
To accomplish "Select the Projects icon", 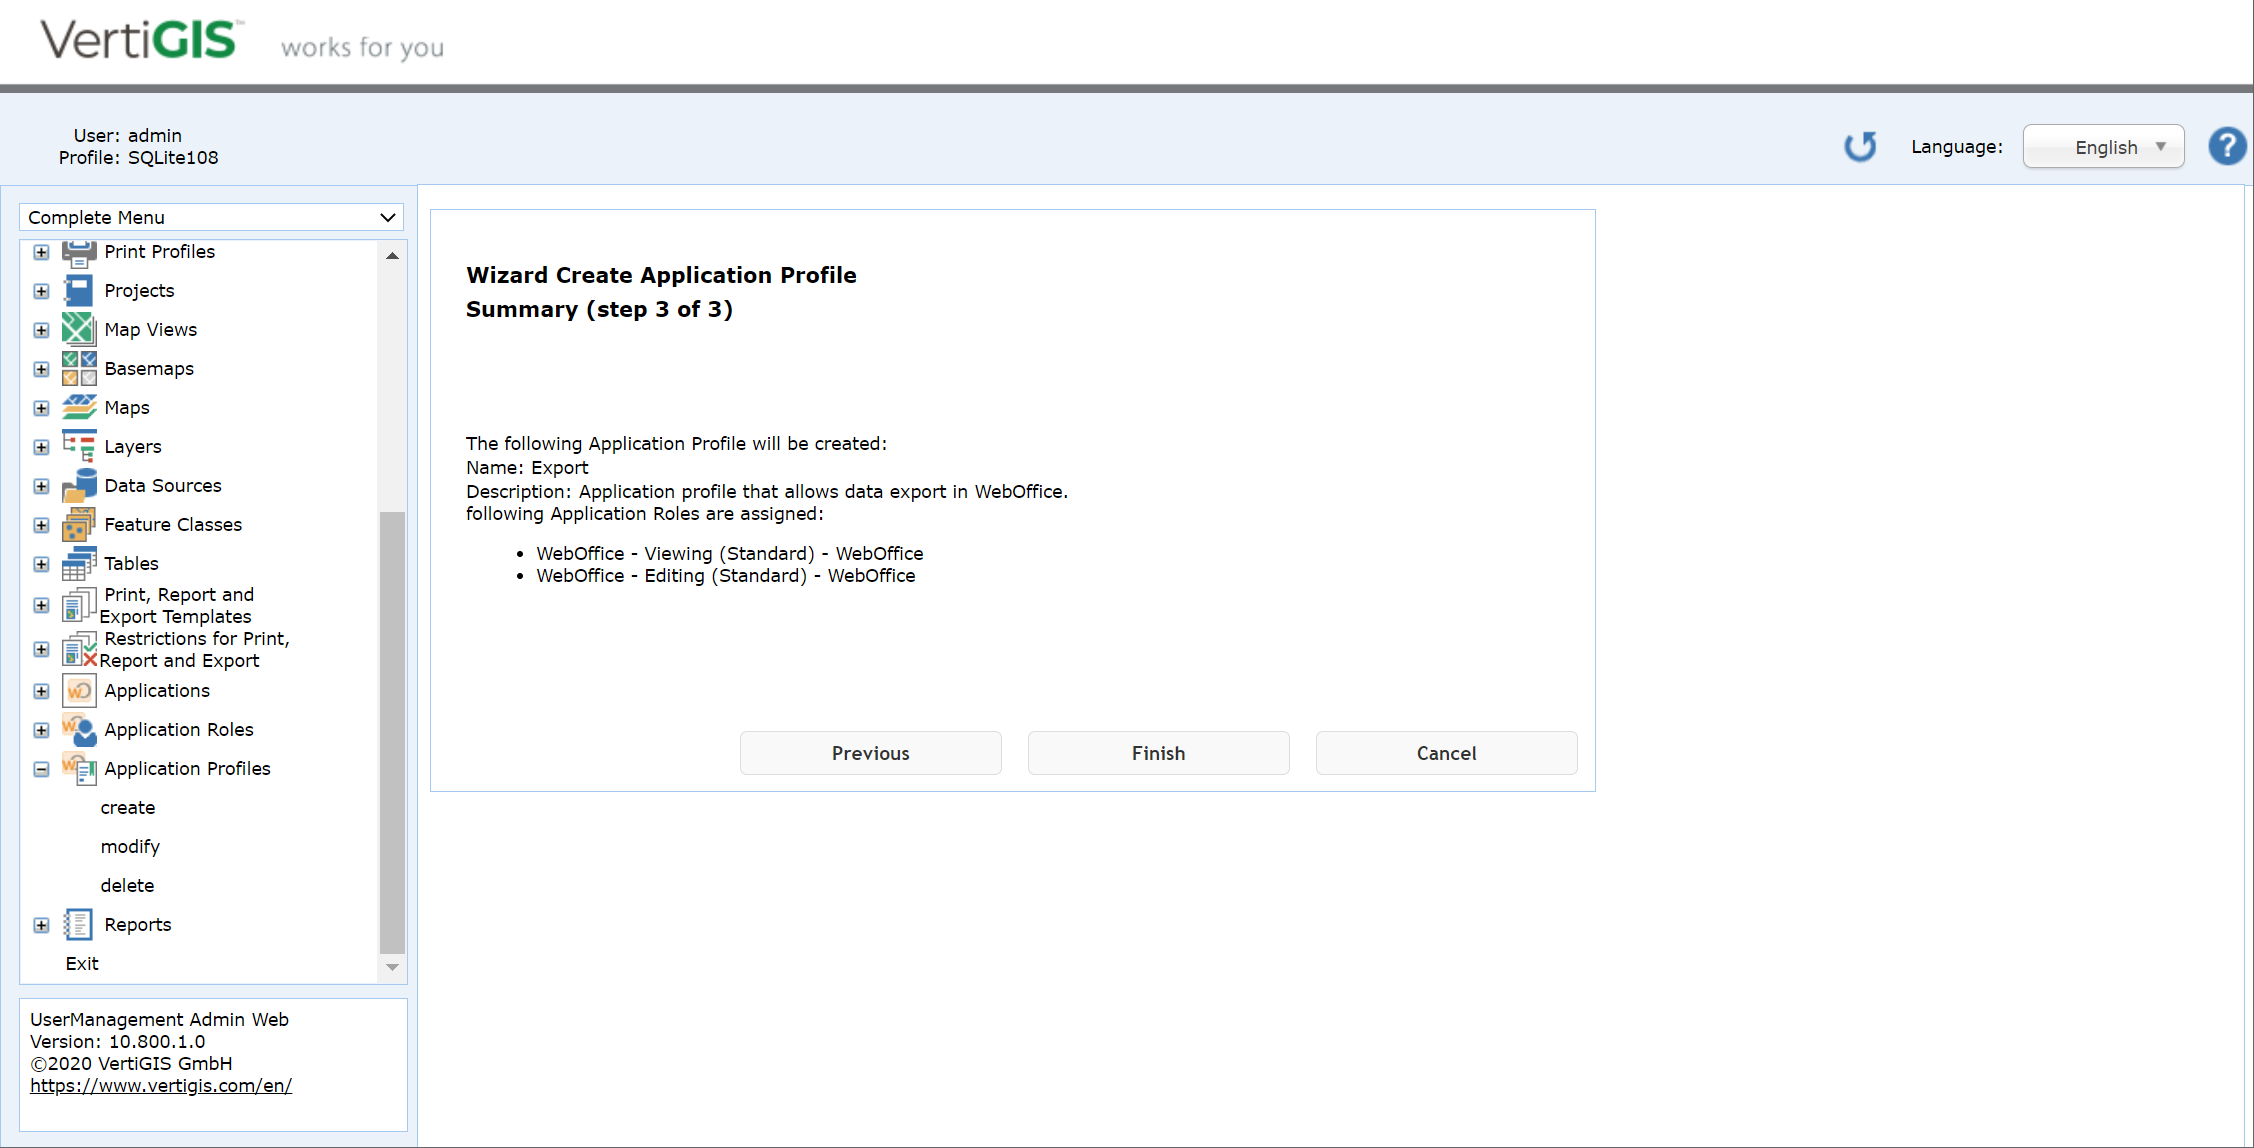I will tap(79, 290).
